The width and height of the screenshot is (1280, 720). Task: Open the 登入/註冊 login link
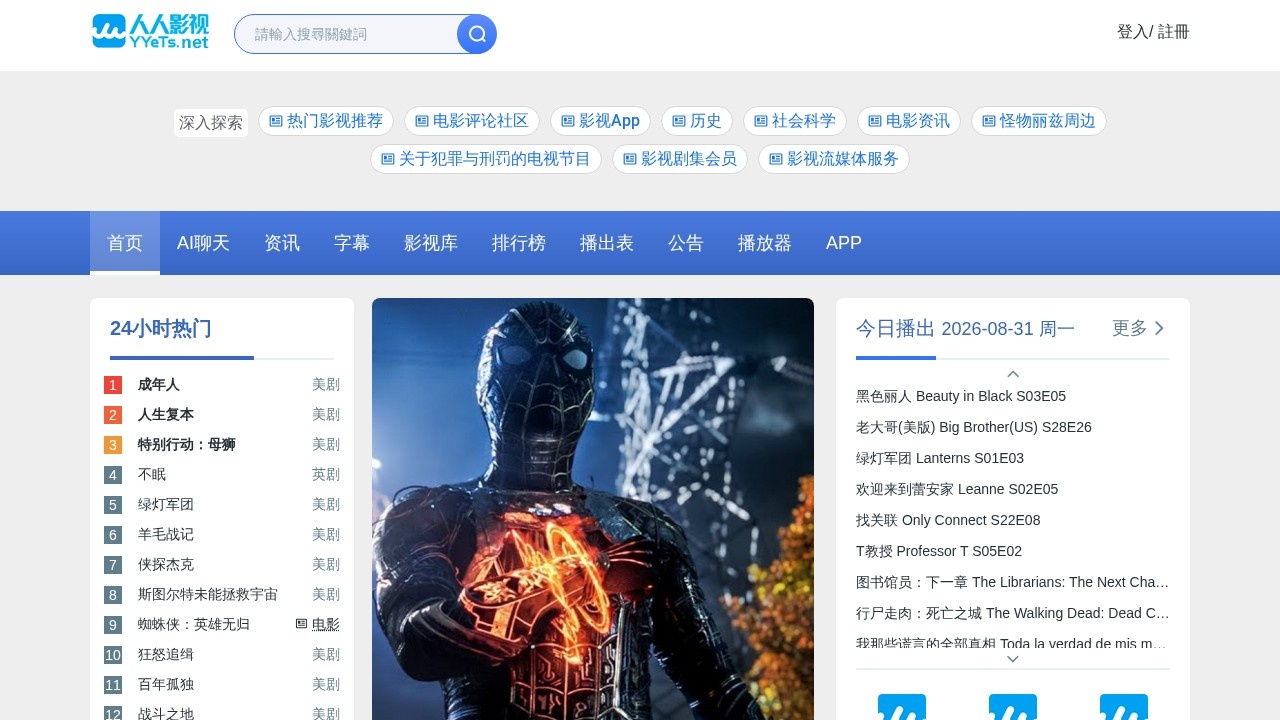coord(1153,32)
